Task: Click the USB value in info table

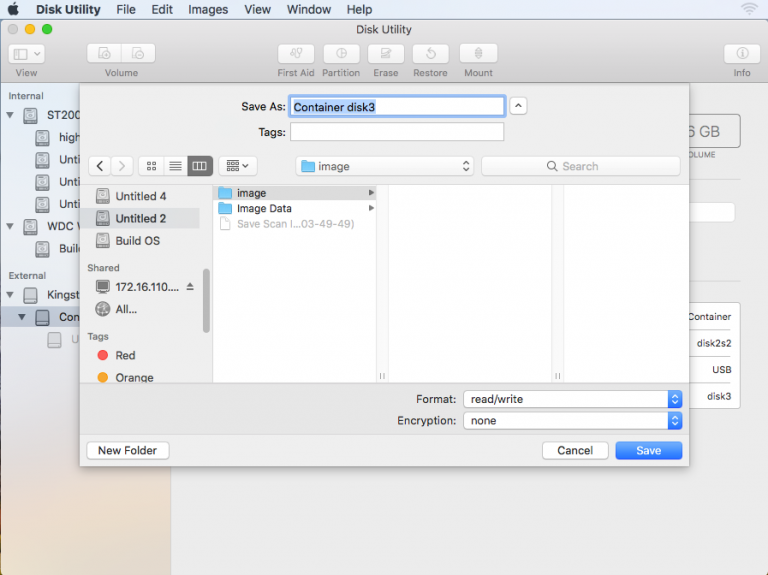Action: coord(721,370)
